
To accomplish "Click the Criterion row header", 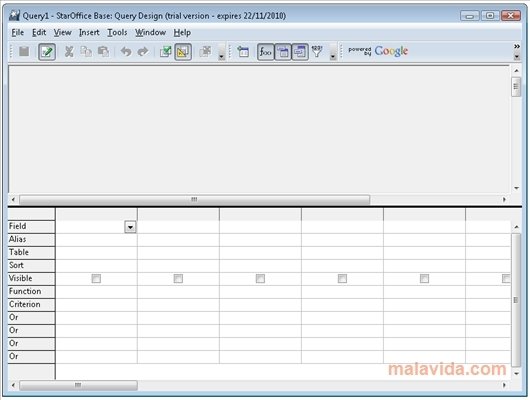I will [31, 304].
